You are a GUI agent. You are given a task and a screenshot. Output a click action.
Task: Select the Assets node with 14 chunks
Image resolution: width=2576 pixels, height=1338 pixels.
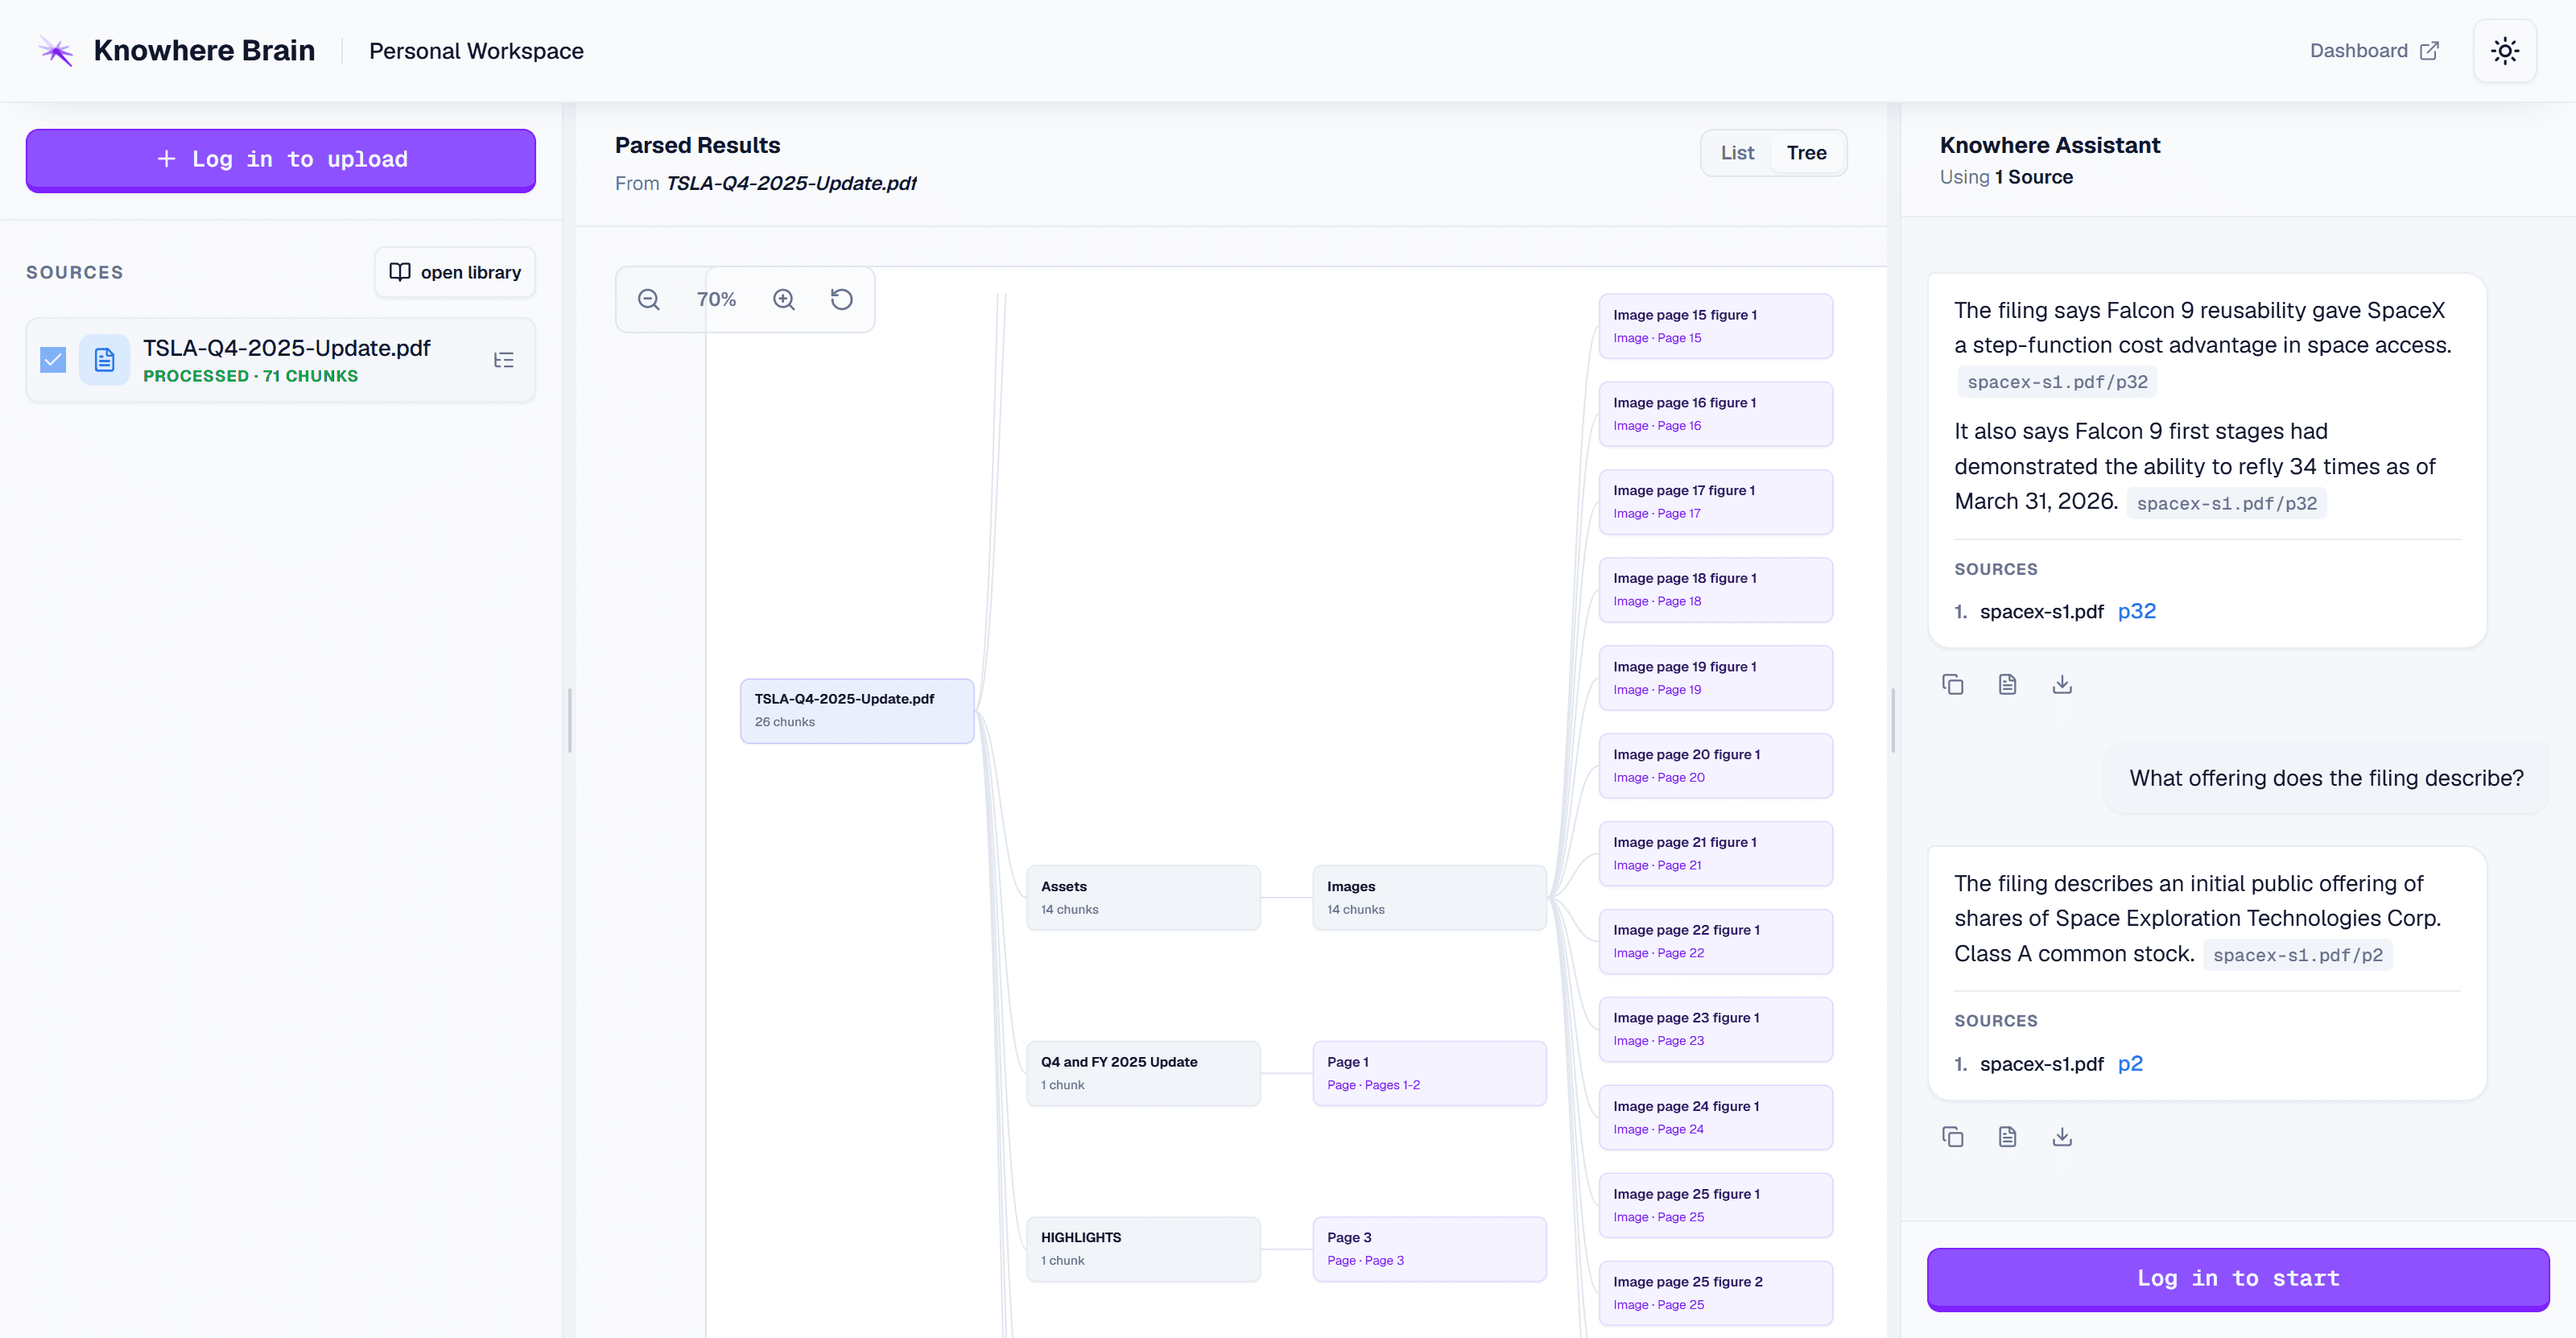[x=1143, y=897]
